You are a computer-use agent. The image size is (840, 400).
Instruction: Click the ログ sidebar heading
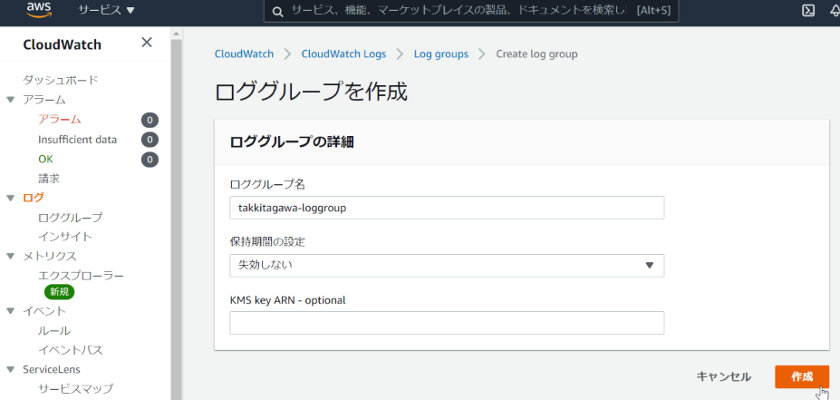(x=33, y=198)
